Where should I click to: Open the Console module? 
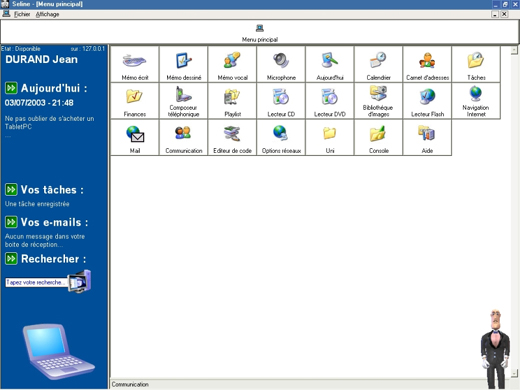coord(378,138)
